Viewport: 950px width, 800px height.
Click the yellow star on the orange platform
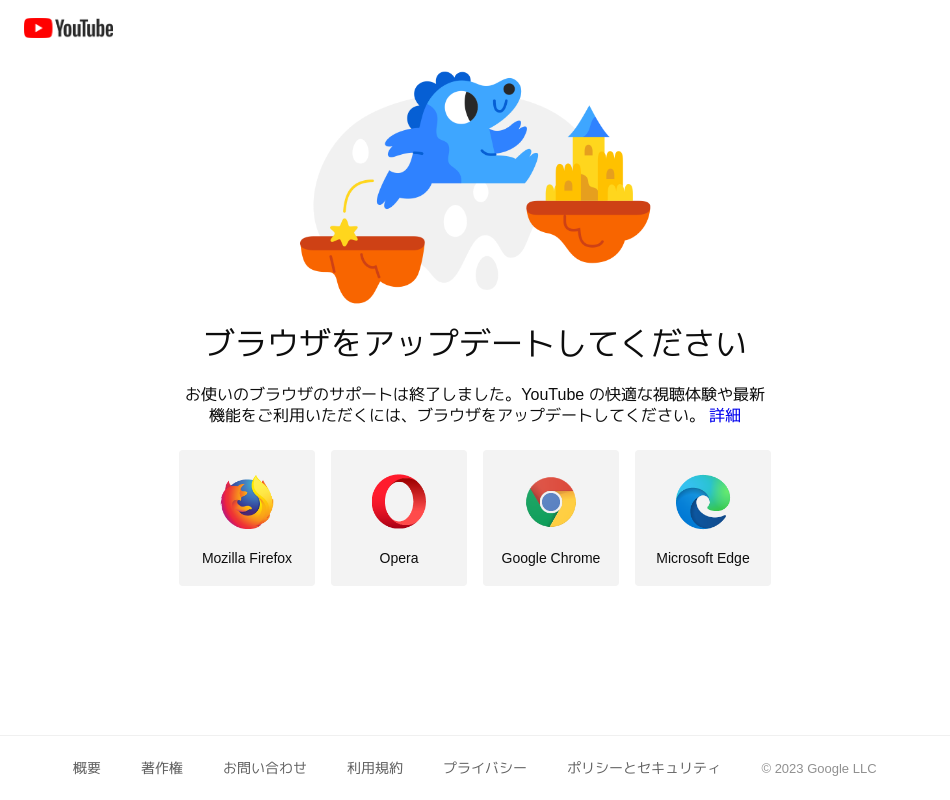click(344, 232)
